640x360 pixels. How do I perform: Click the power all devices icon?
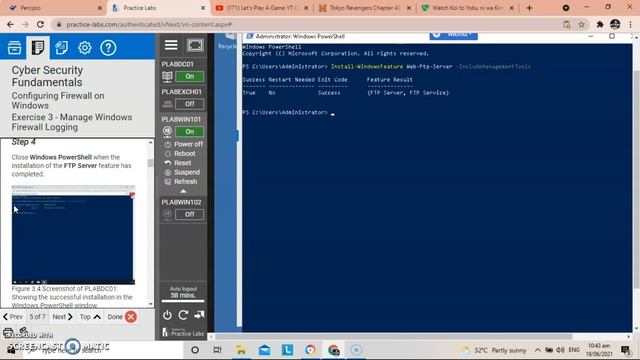(x=167, y=315)
